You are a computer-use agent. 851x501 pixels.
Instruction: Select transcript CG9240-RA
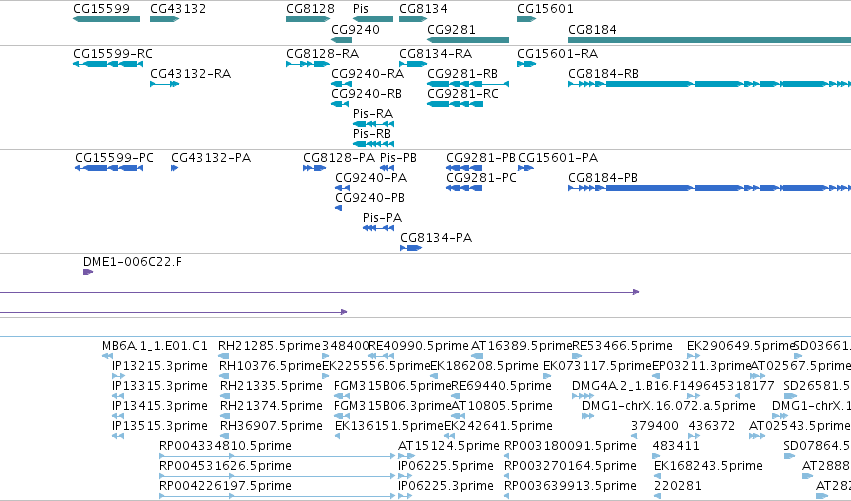pos(341,84)
